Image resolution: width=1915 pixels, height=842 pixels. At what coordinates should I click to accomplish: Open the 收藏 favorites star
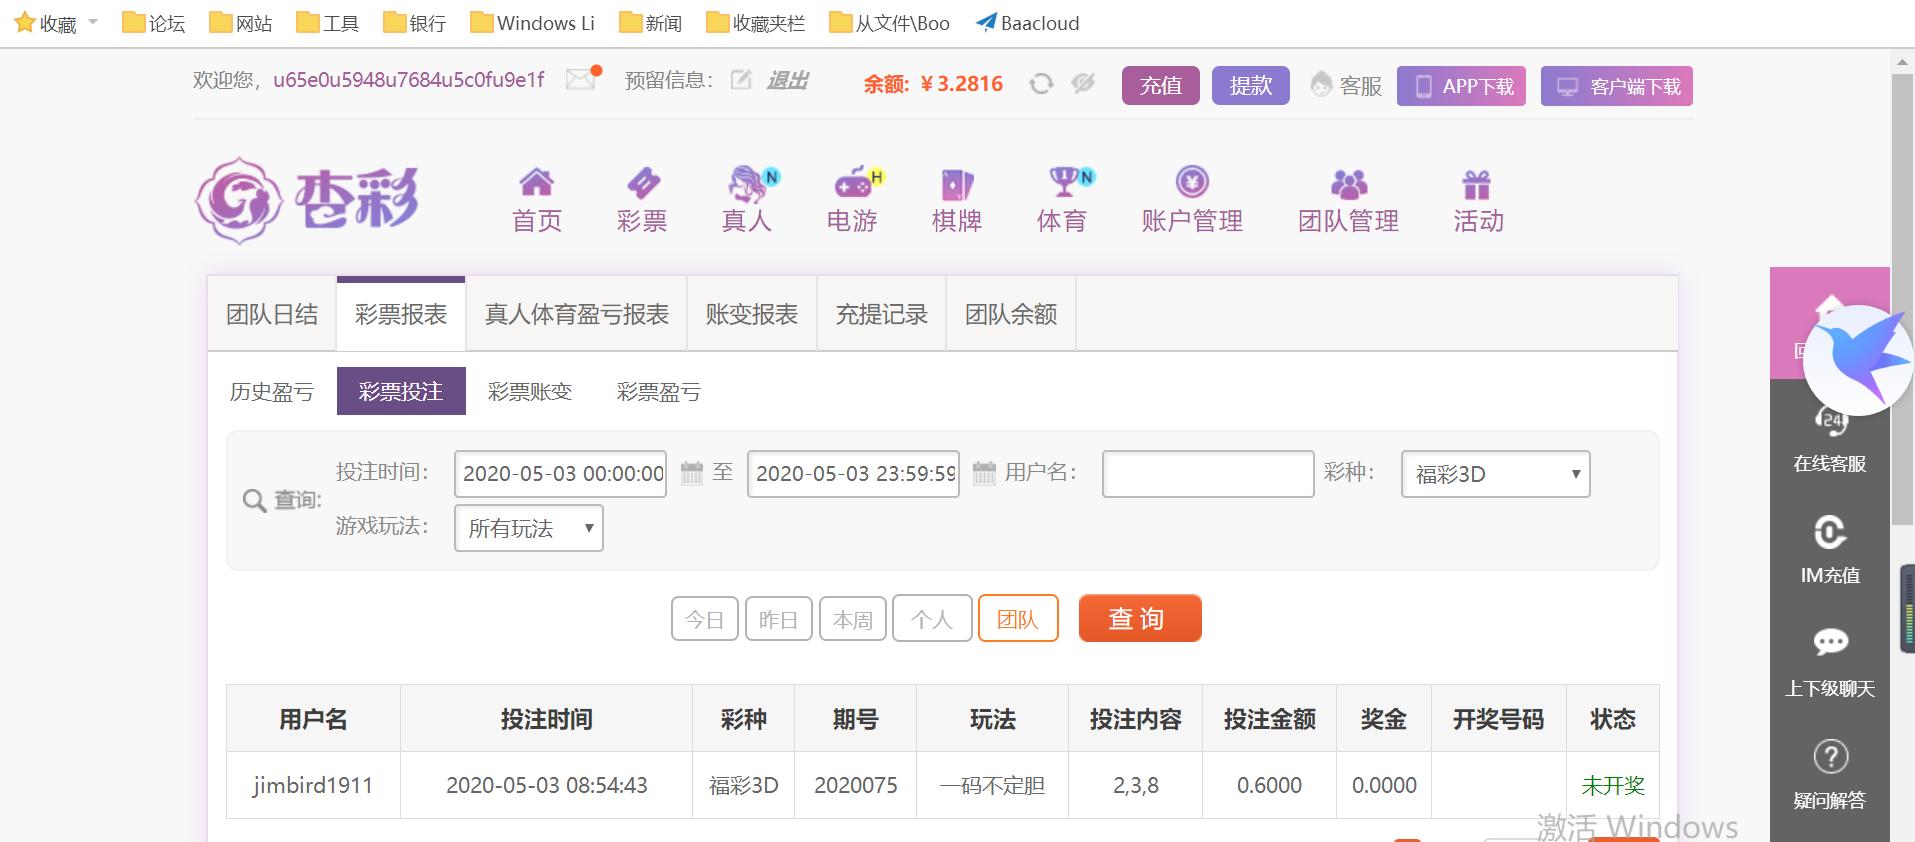[25, 22]
